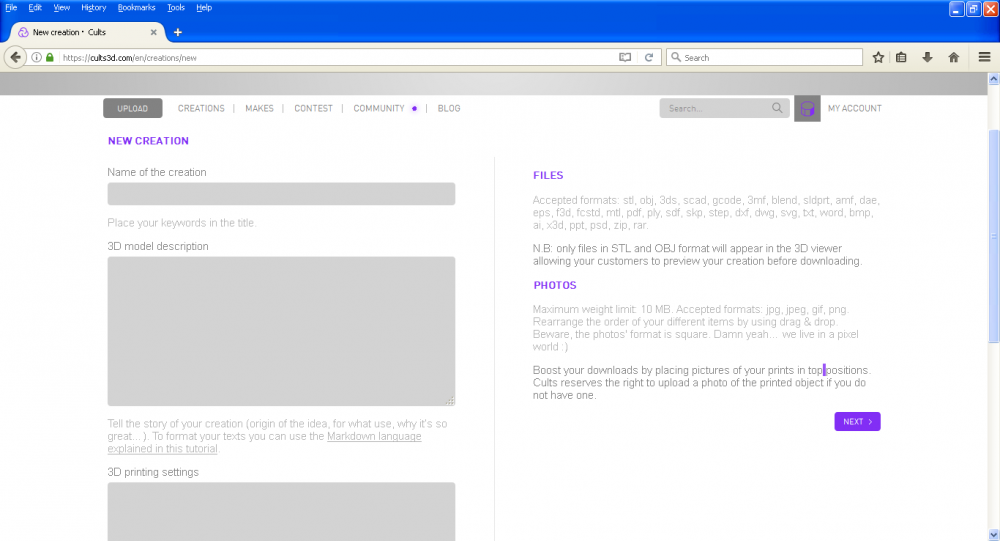1000x541 pixels.
Task: Click the page scrollbar down arrow
Action: point(994,535)
